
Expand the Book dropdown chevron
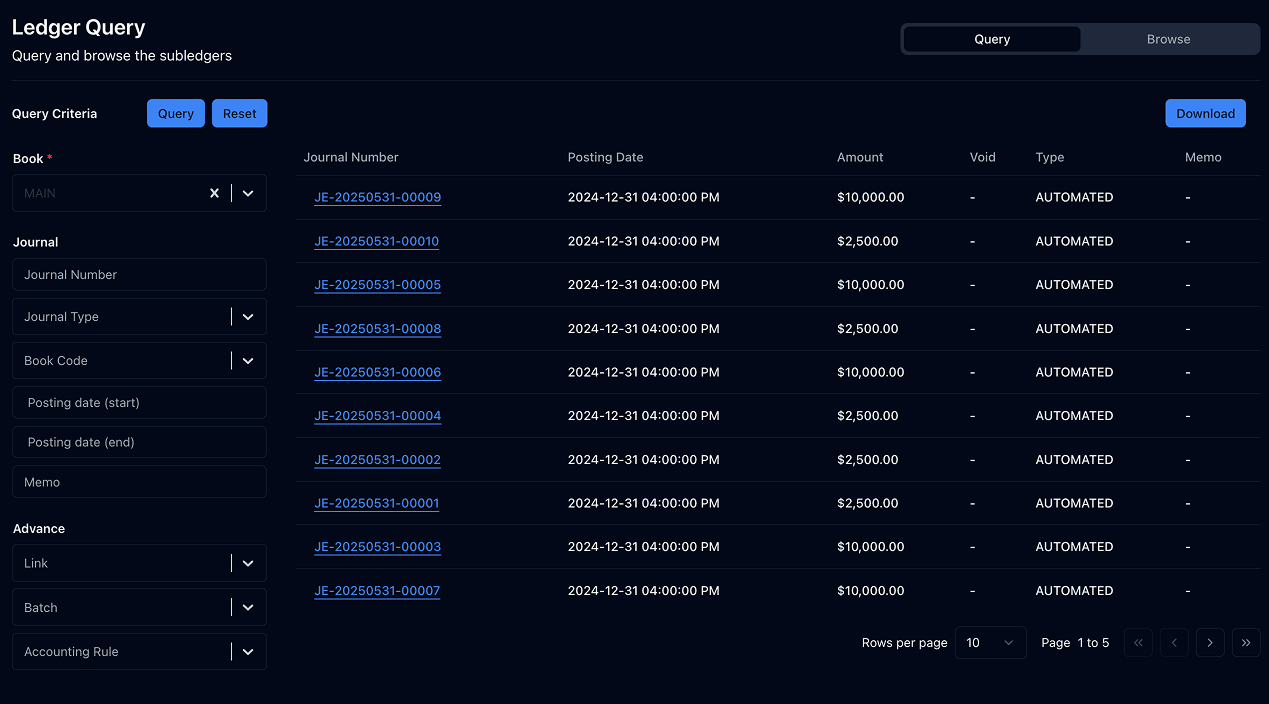tap(248, 193)
